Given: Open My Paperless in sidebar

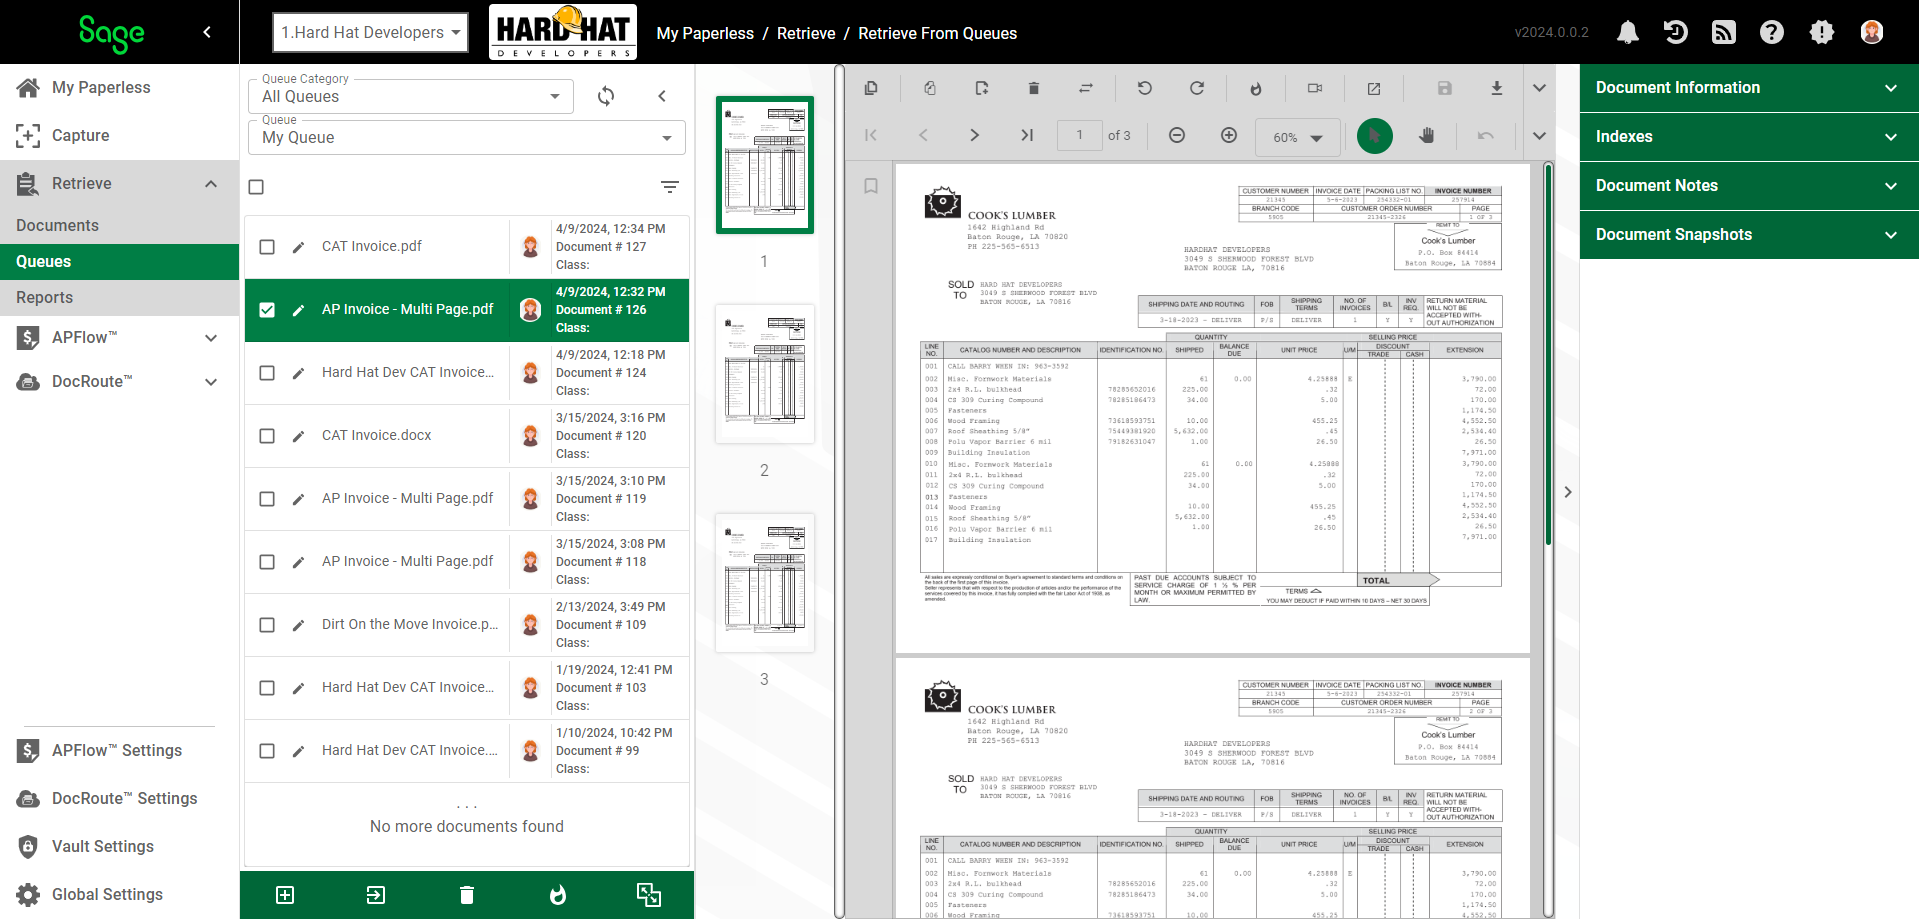Looking at the screenshot, I should [x=119, y=88].
